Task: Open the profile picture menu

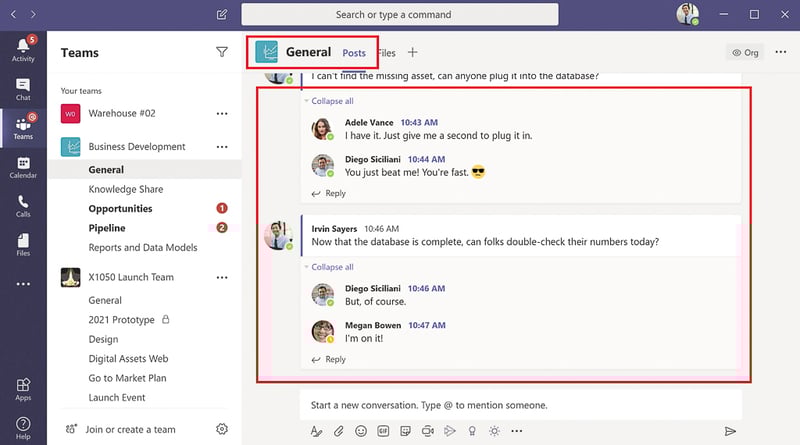Action: tap(687, 14)
